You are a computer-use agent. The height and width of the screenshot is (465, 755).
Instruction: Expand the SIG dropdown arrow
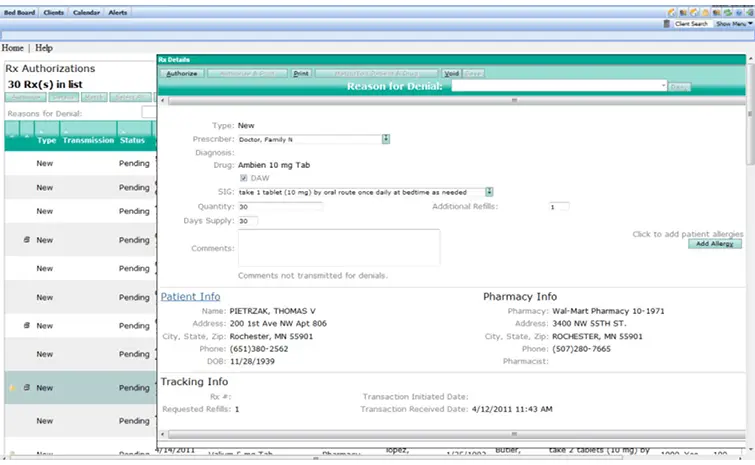pos(489,192)
